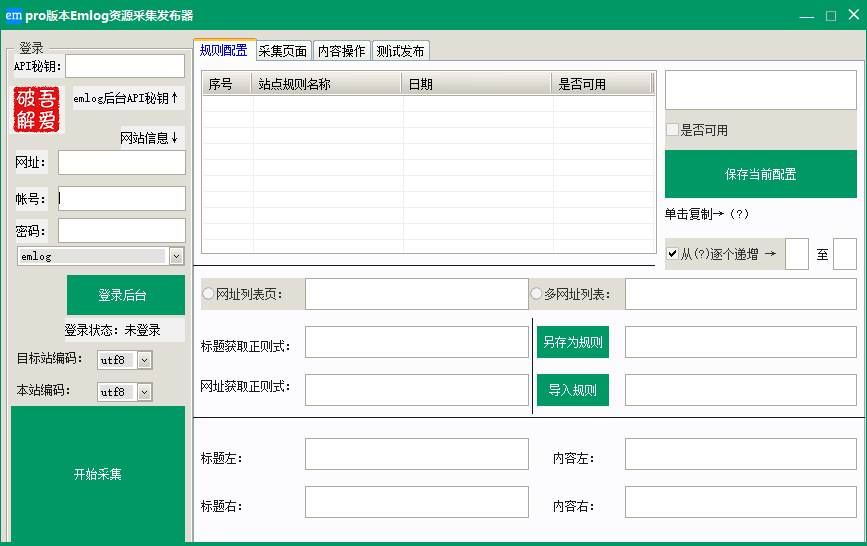Select the 网址列表页 radio button
This screenshot has height=546, width=867.
click(x=208, y=294)
